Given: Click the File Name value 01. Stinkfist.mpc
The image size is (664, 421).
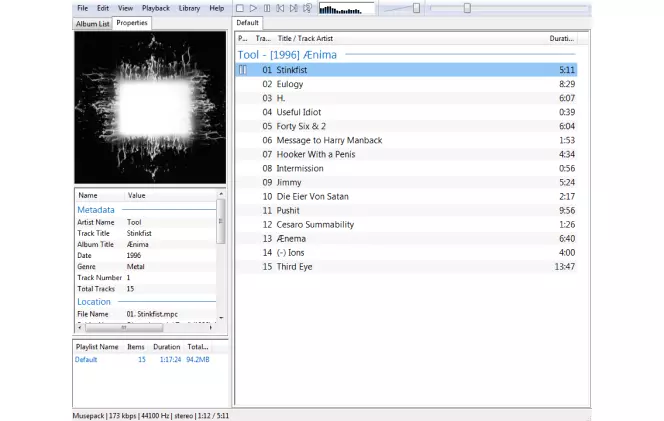Looking at the screenshot, I should pos(152,314).
